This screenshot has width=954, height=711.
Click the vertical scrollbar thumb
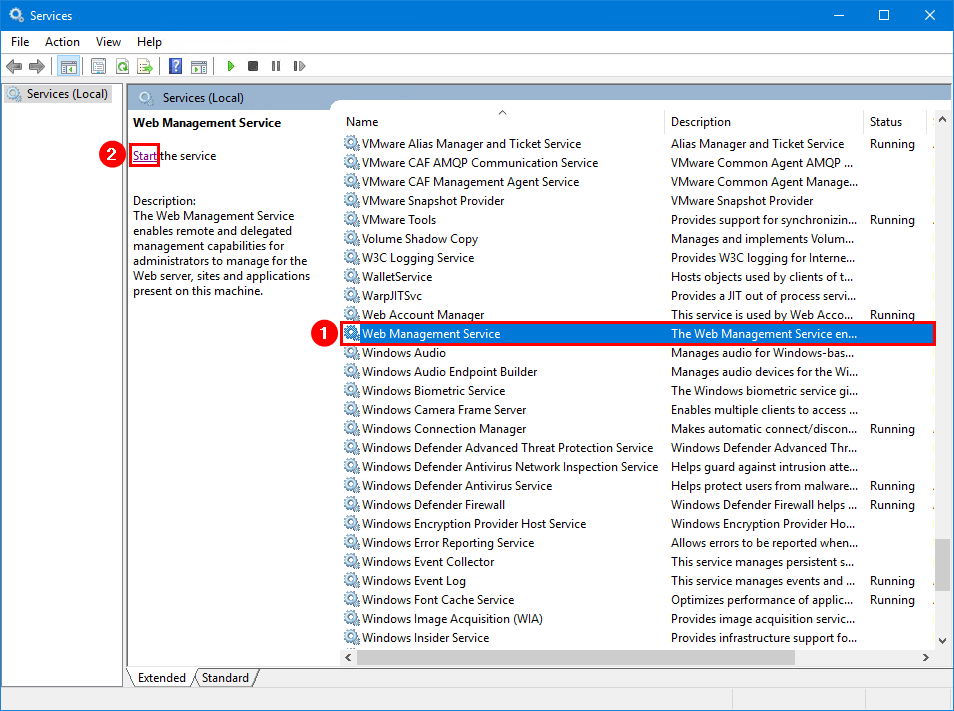942,564
